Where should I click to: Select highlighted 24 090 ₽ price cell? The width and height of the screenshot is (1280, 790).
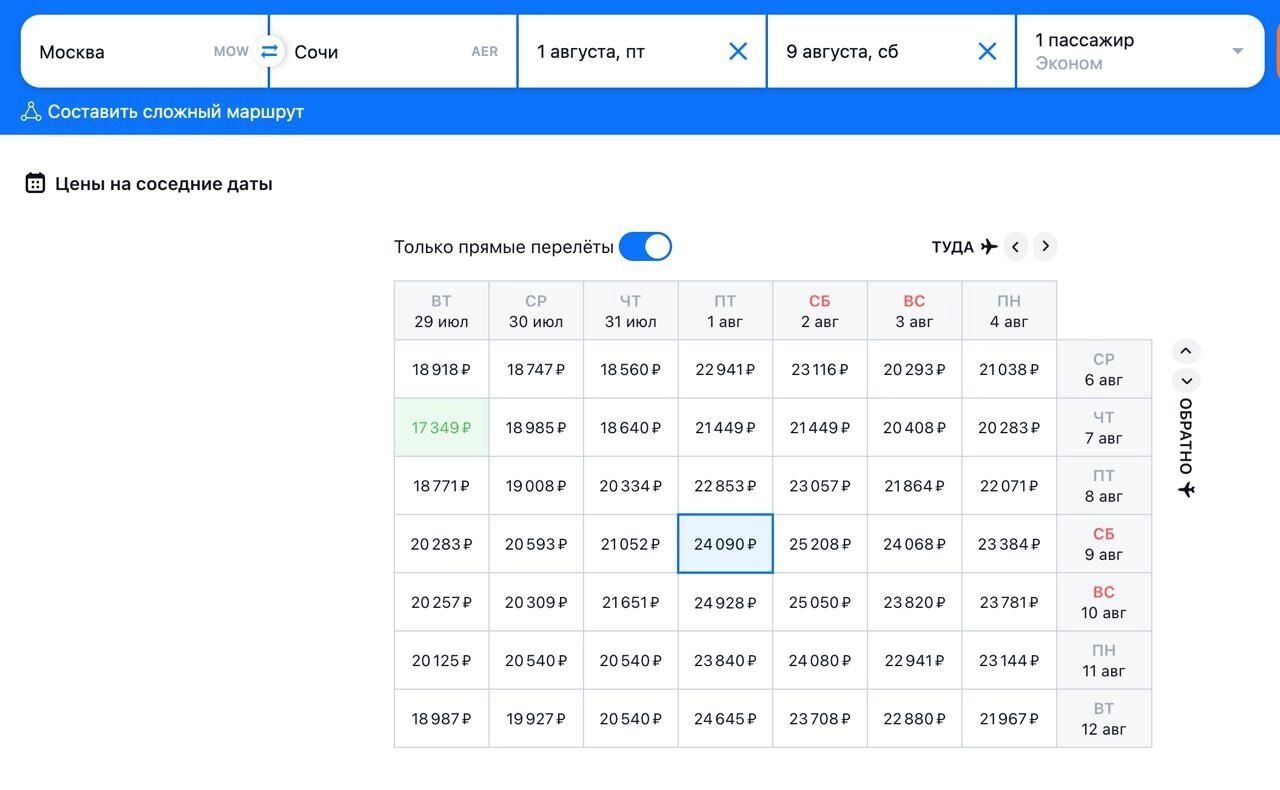pos(725,544)
